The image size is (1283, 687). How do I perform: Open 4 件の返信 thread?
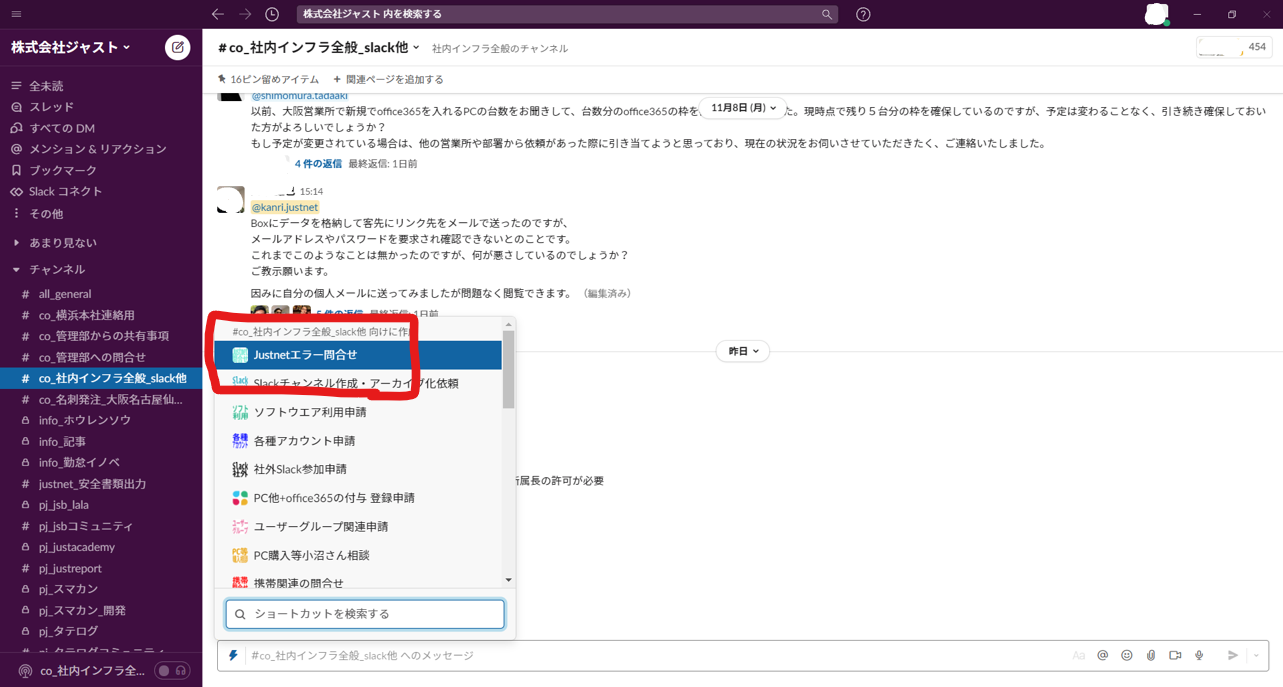tap(318, 163)
